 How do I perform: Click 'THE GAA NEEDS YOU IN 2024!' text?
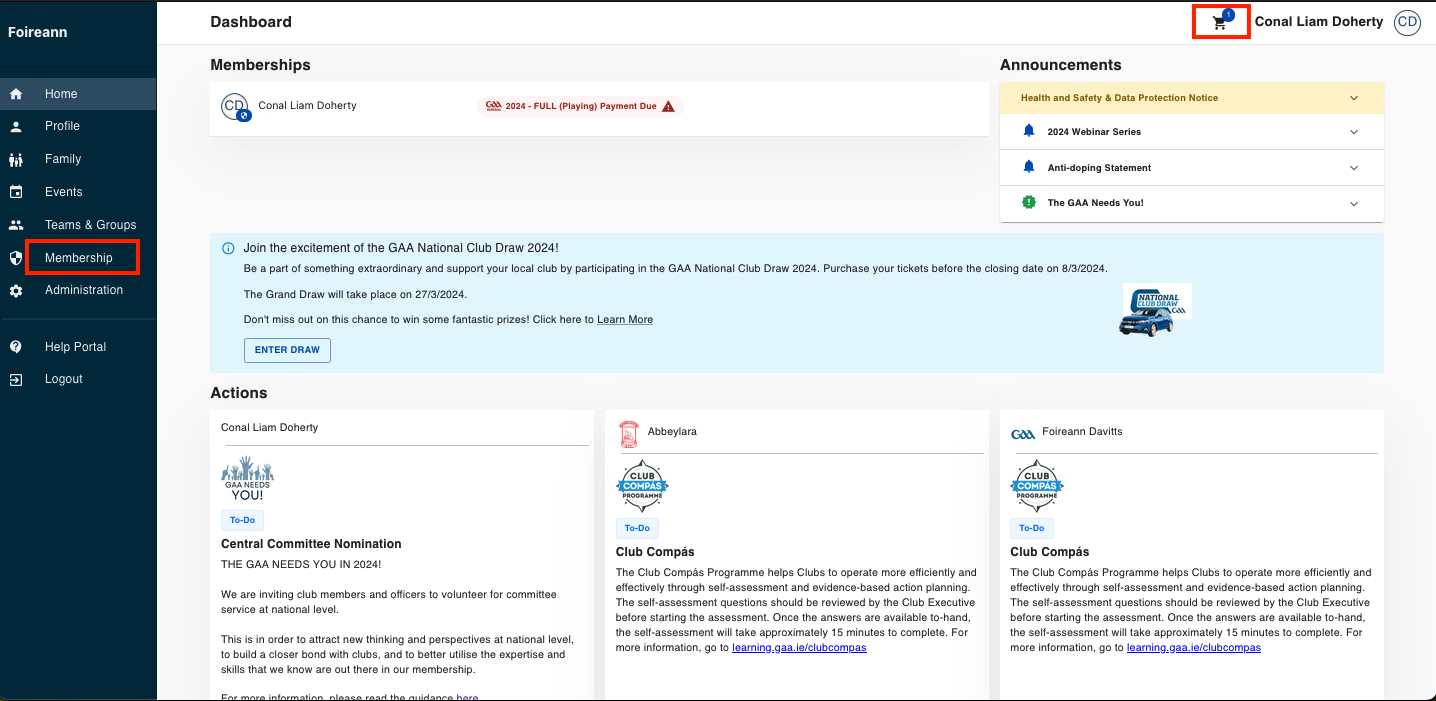click(301, 564)
